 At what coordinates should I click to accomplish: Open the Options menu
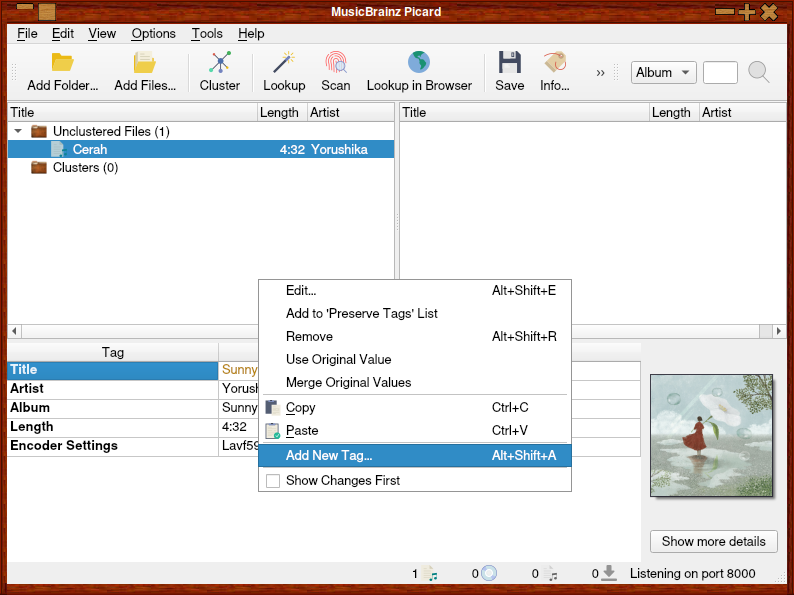click(x=153, y=33)
